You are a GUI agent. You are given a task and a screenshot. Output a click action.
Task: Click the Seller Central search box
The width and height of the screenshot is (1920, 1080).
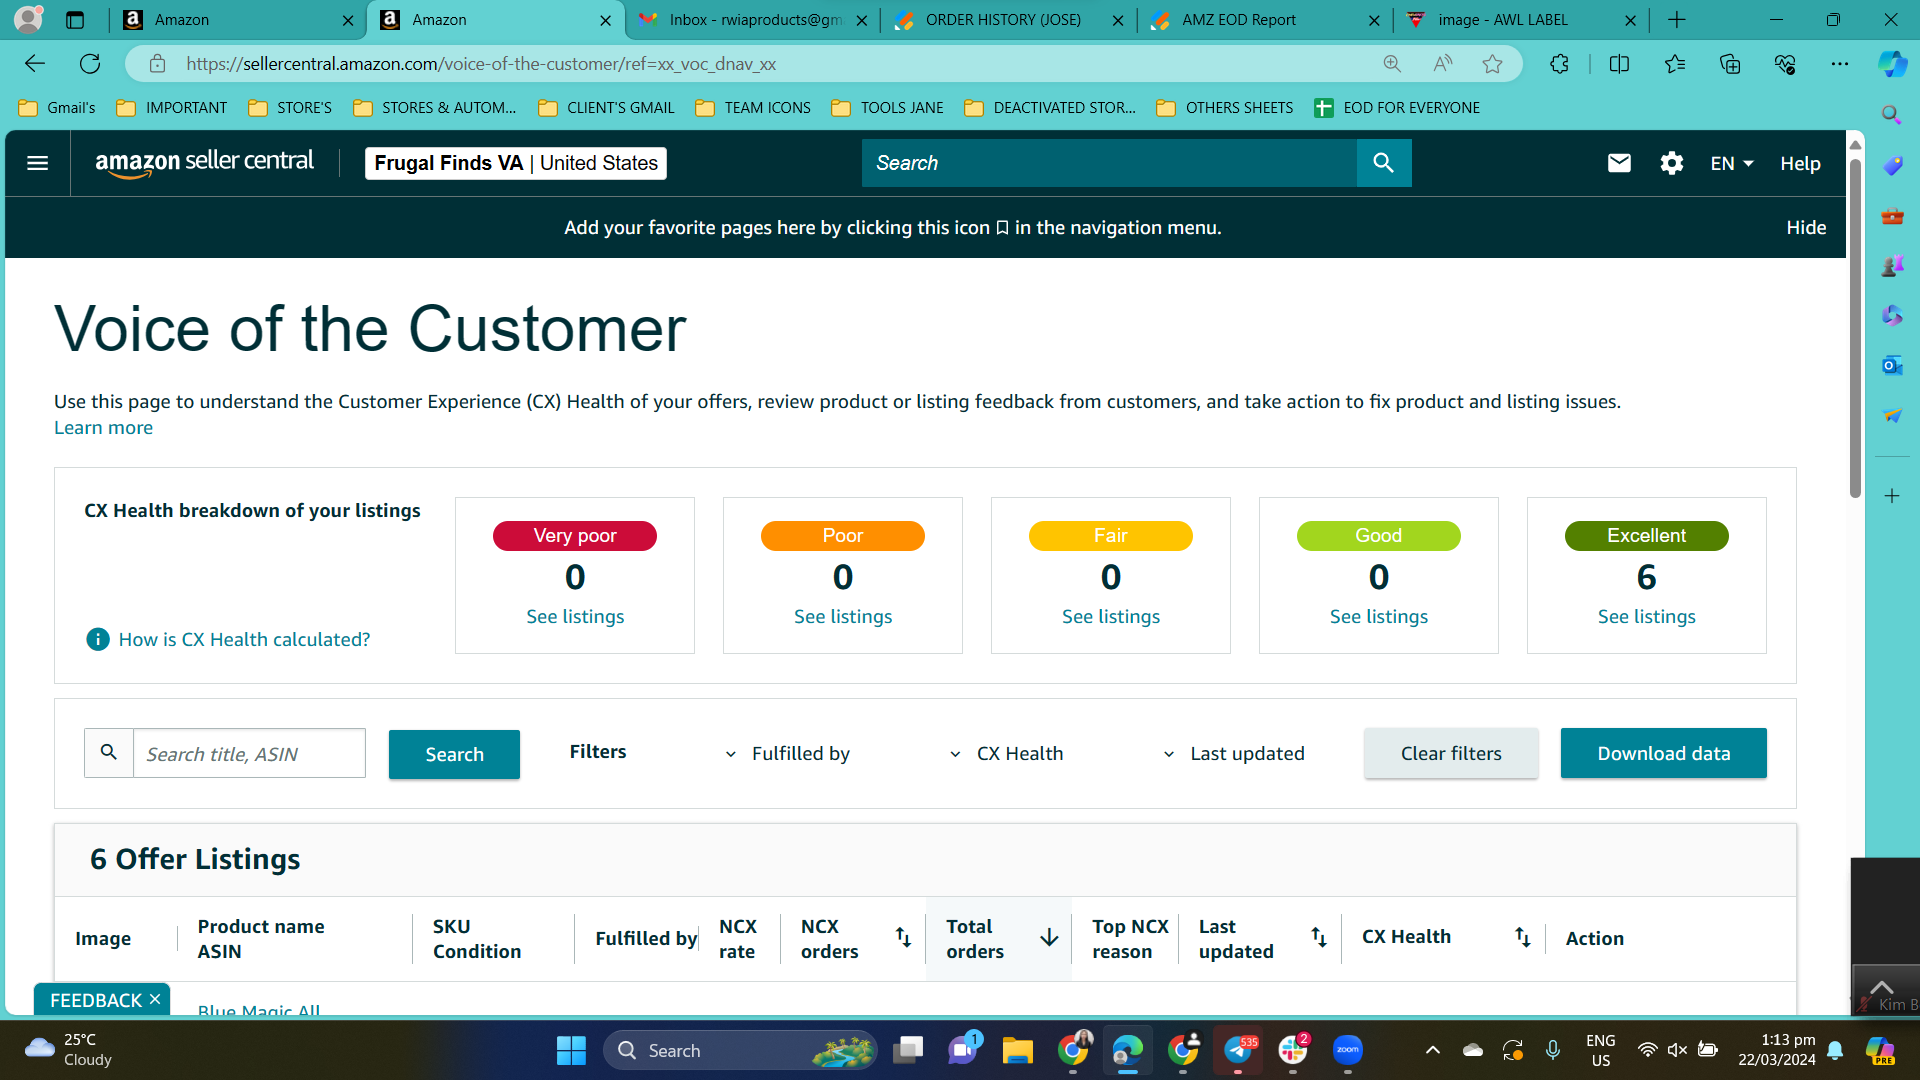(1109, 163)
